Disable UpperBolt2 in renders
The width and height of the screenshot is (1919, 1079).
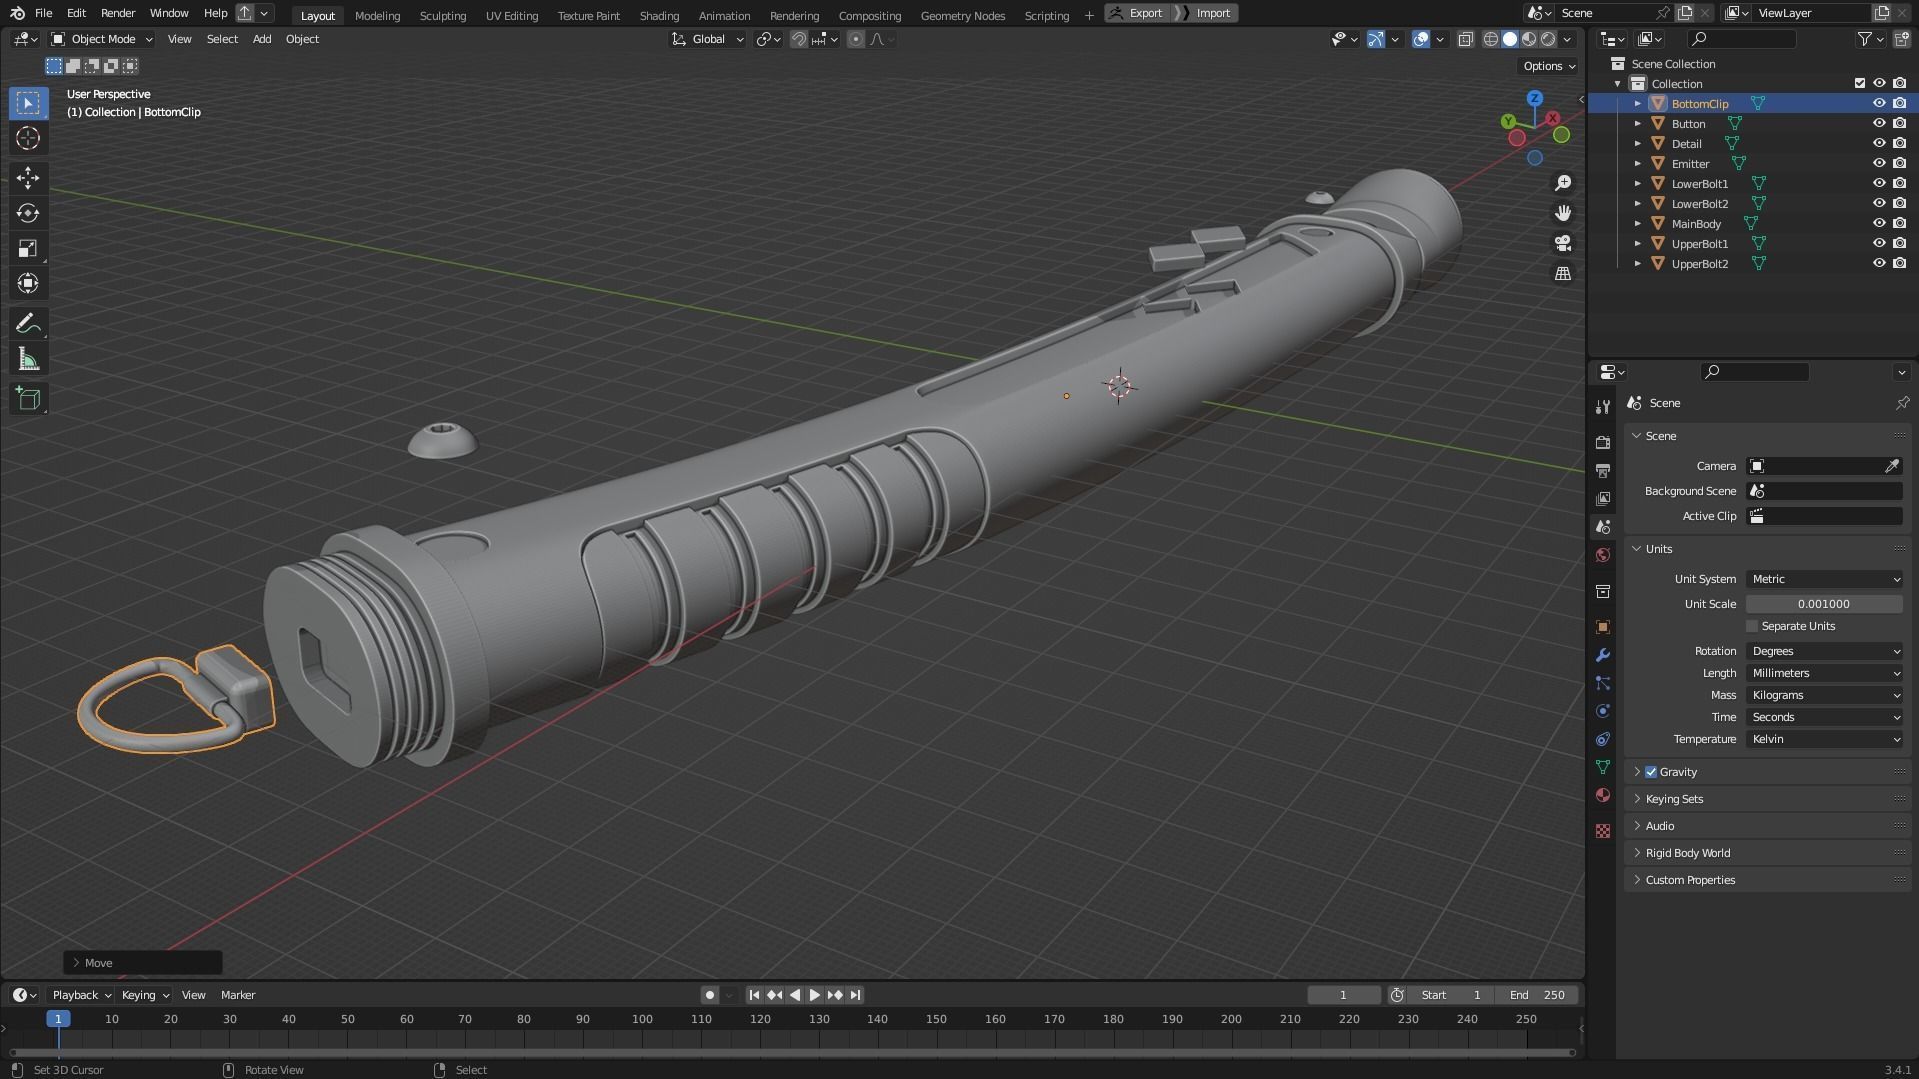[1899, 263]
